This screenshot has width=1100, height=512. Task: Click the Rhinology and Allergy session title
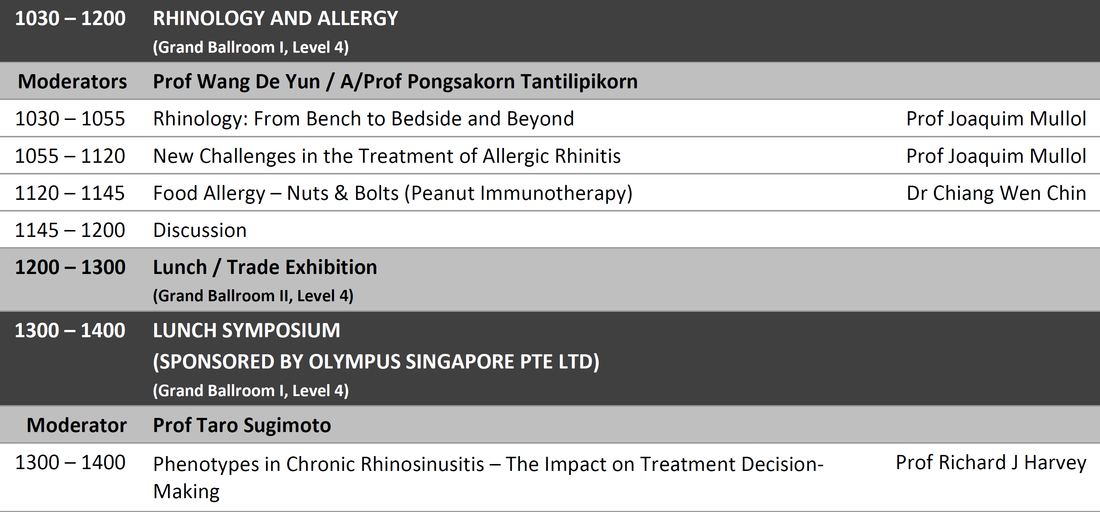click(x=275, y=18)
